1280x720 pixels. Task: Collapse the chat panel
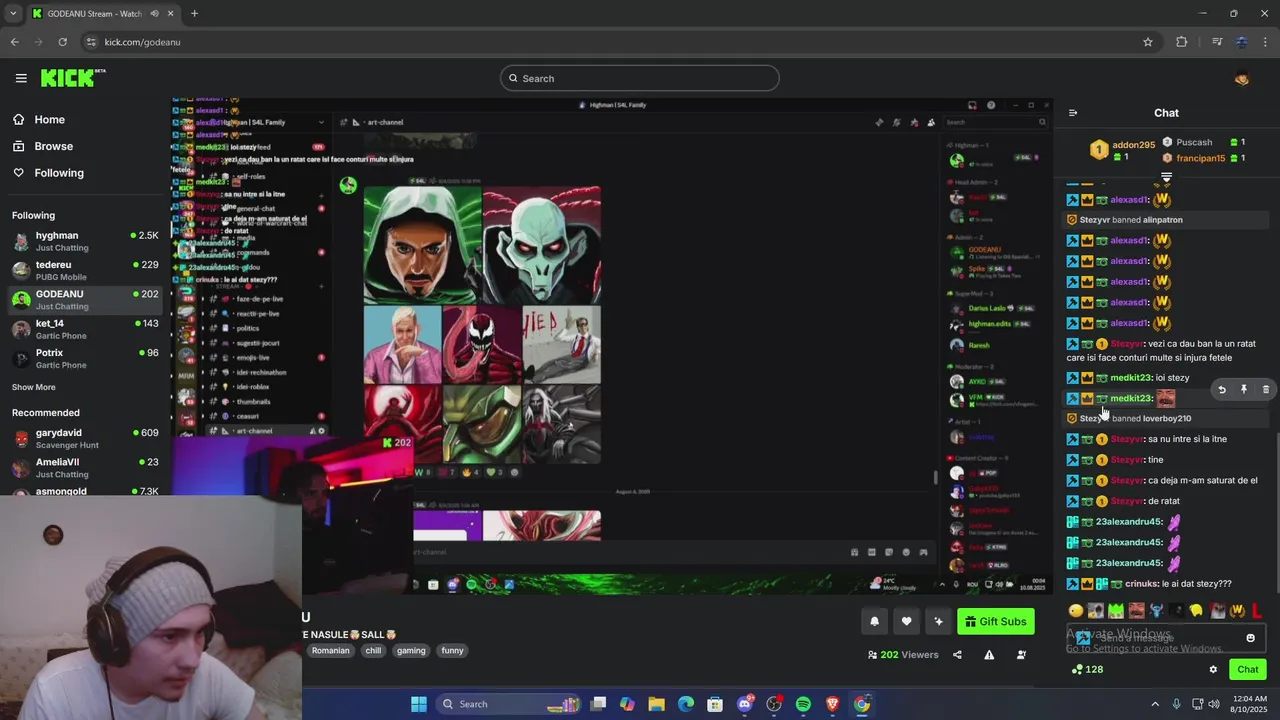(x=1073, y=113)
